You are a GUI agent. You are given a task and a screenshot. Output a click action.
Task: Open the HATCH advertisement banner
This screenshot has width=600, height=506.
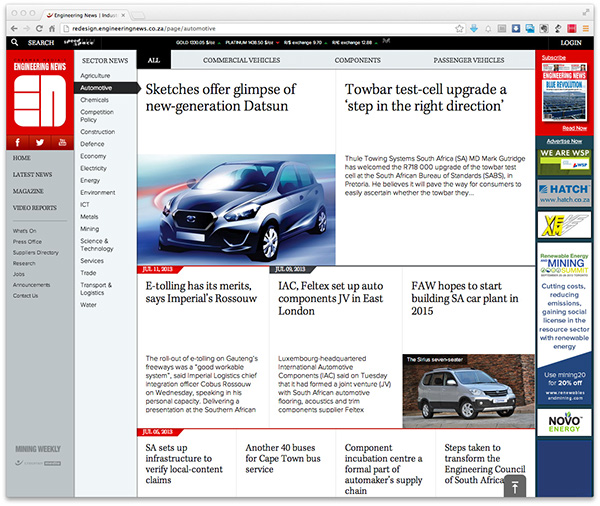[564, 193]
